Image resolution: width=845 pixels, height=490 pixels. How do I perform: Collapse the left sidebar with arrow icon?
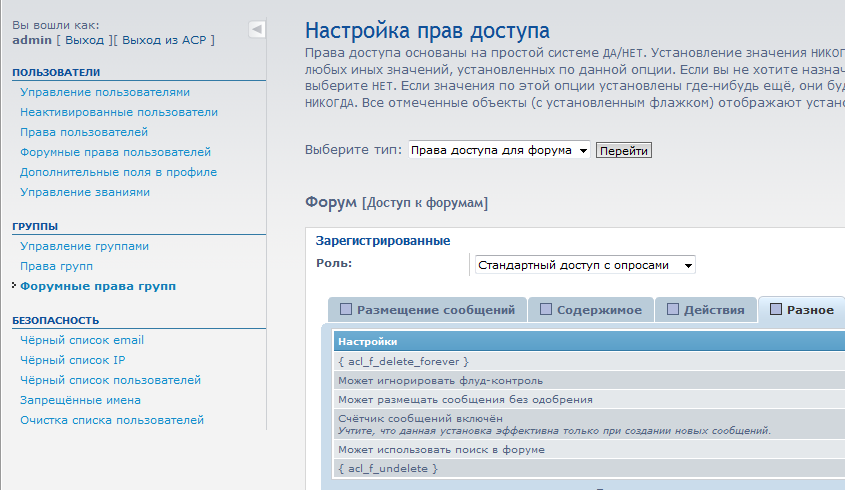[257, 30]
